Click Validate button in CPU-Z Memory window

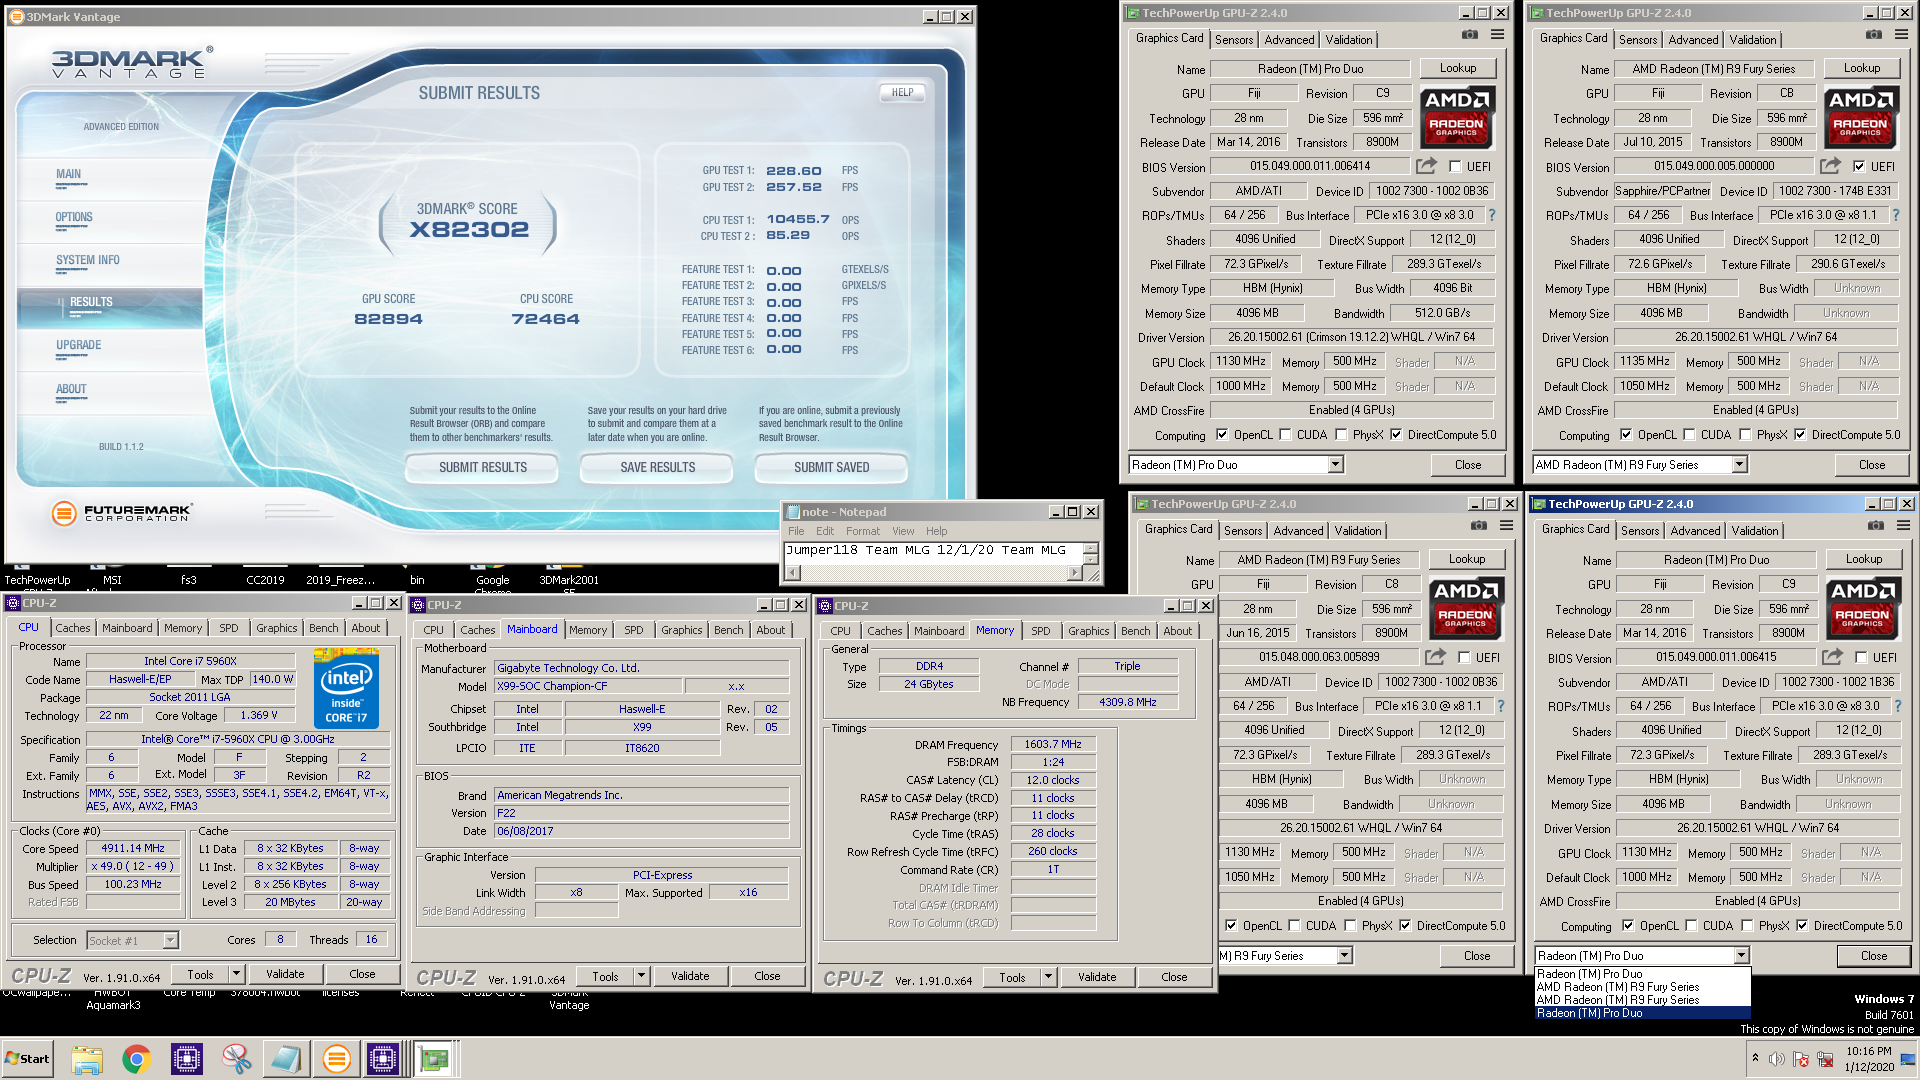(1097, 977)
